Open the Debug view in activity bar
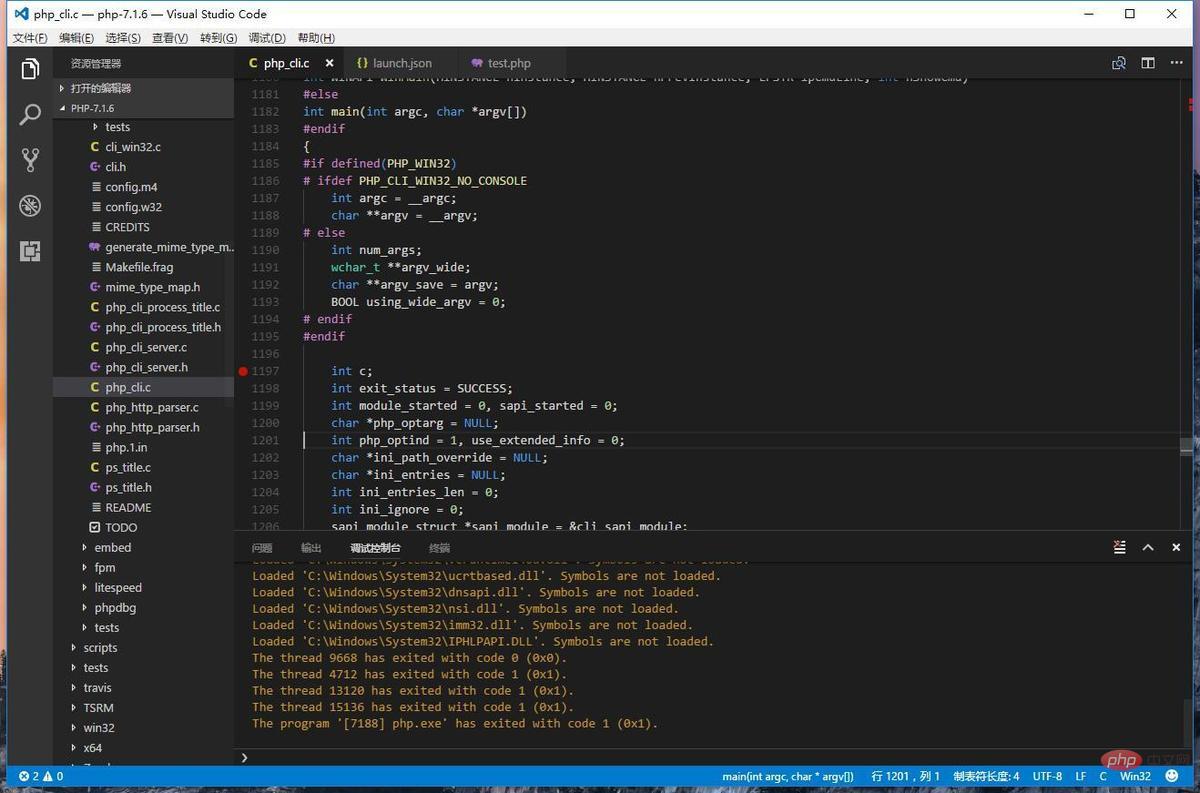Viewport: 1200px width, 793px height. pos(30,206)
